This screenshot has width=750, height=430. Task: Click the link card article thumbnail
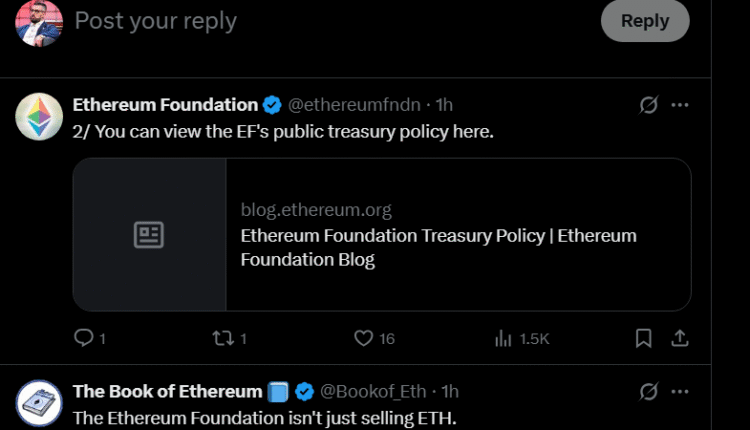149,235
